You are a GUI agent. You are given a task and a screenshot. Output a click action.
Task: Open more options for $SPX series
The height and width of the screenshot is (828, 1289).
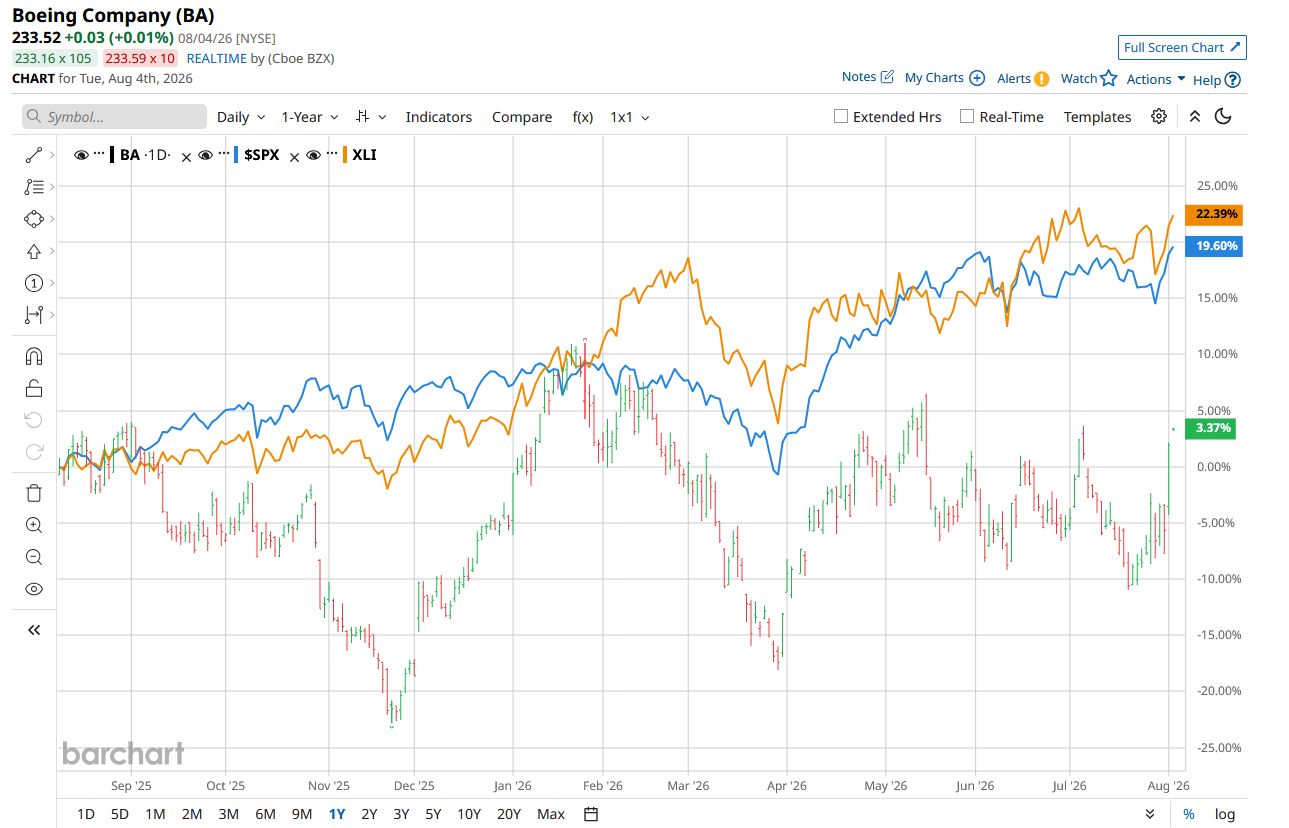click(x=222, y=155)
